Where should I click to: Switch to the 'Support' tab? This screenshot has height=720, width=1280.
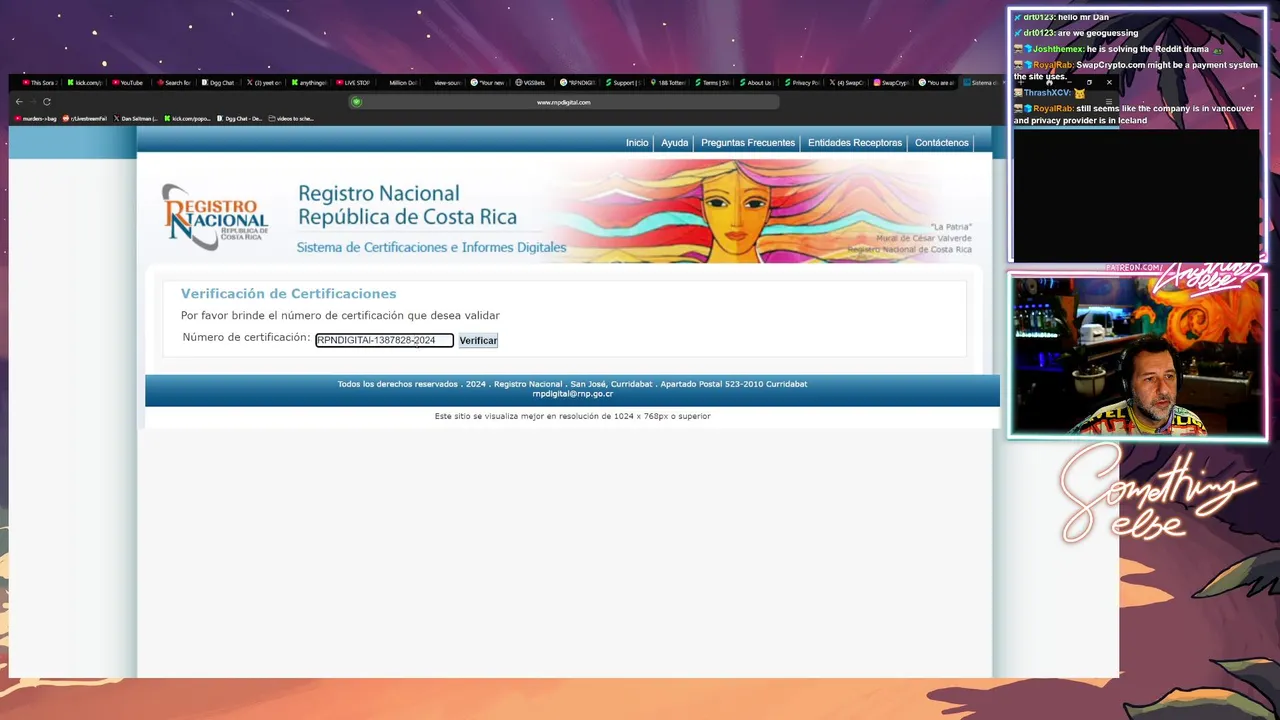point(623,83)
